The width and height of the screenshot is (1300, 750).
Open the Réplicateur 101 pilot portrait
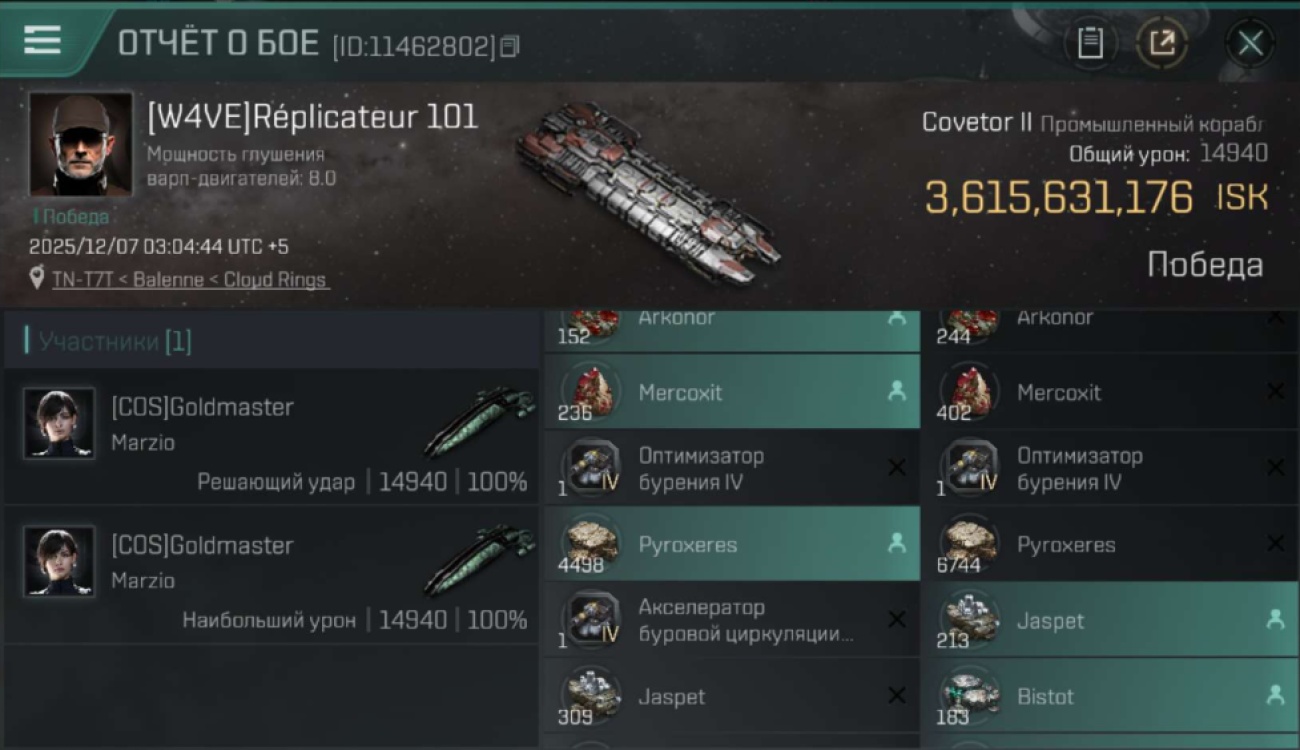80,144
